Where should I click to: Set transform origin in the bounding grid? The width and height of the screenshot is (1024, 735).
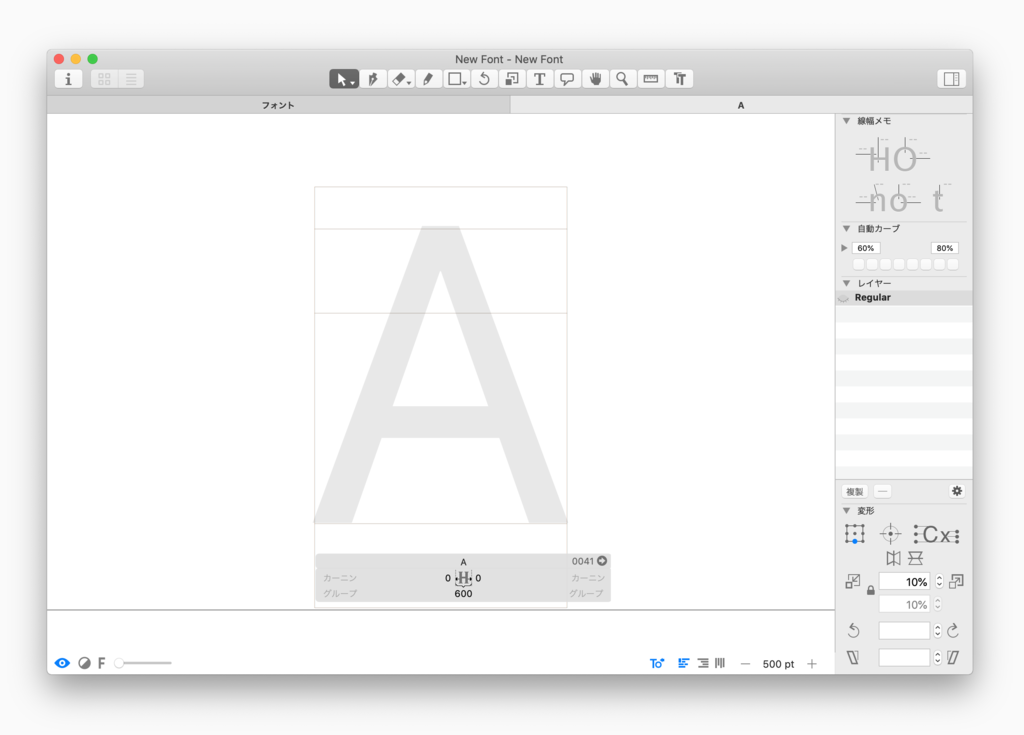coord(855,534)
